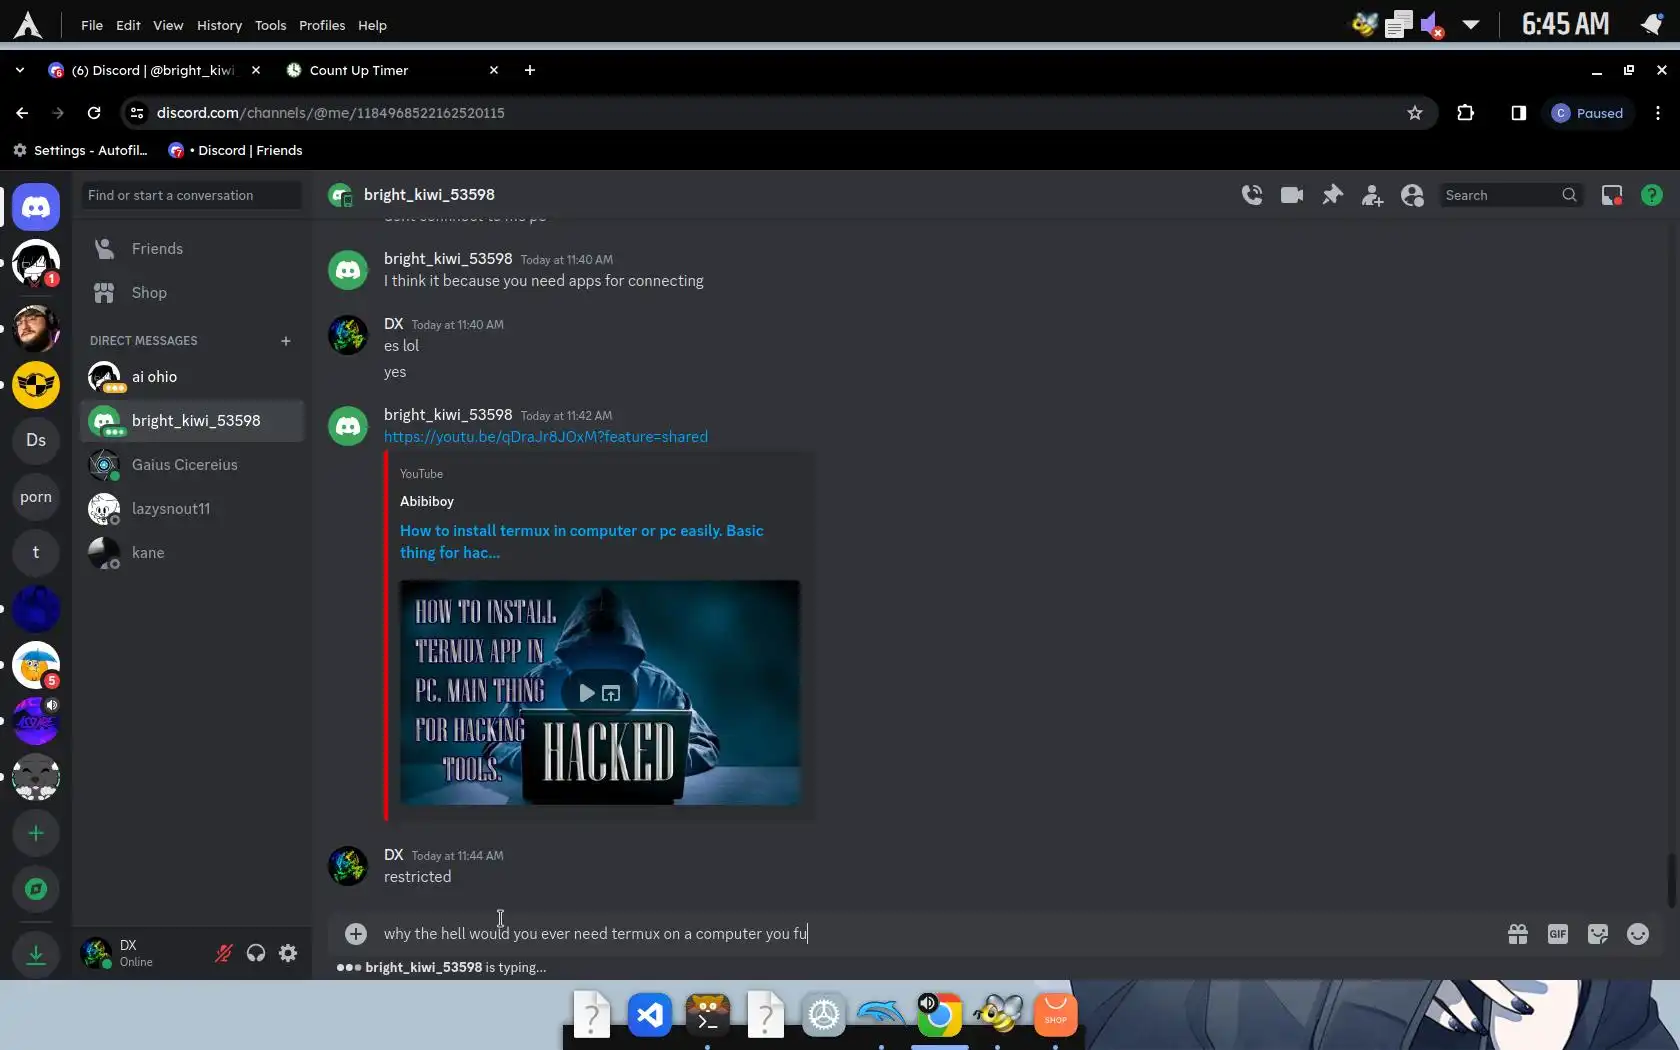Open the Settings - Autofill bookmark
Image resolution: width=1680 pixels, height=1050 pixels.
point(80,150)
